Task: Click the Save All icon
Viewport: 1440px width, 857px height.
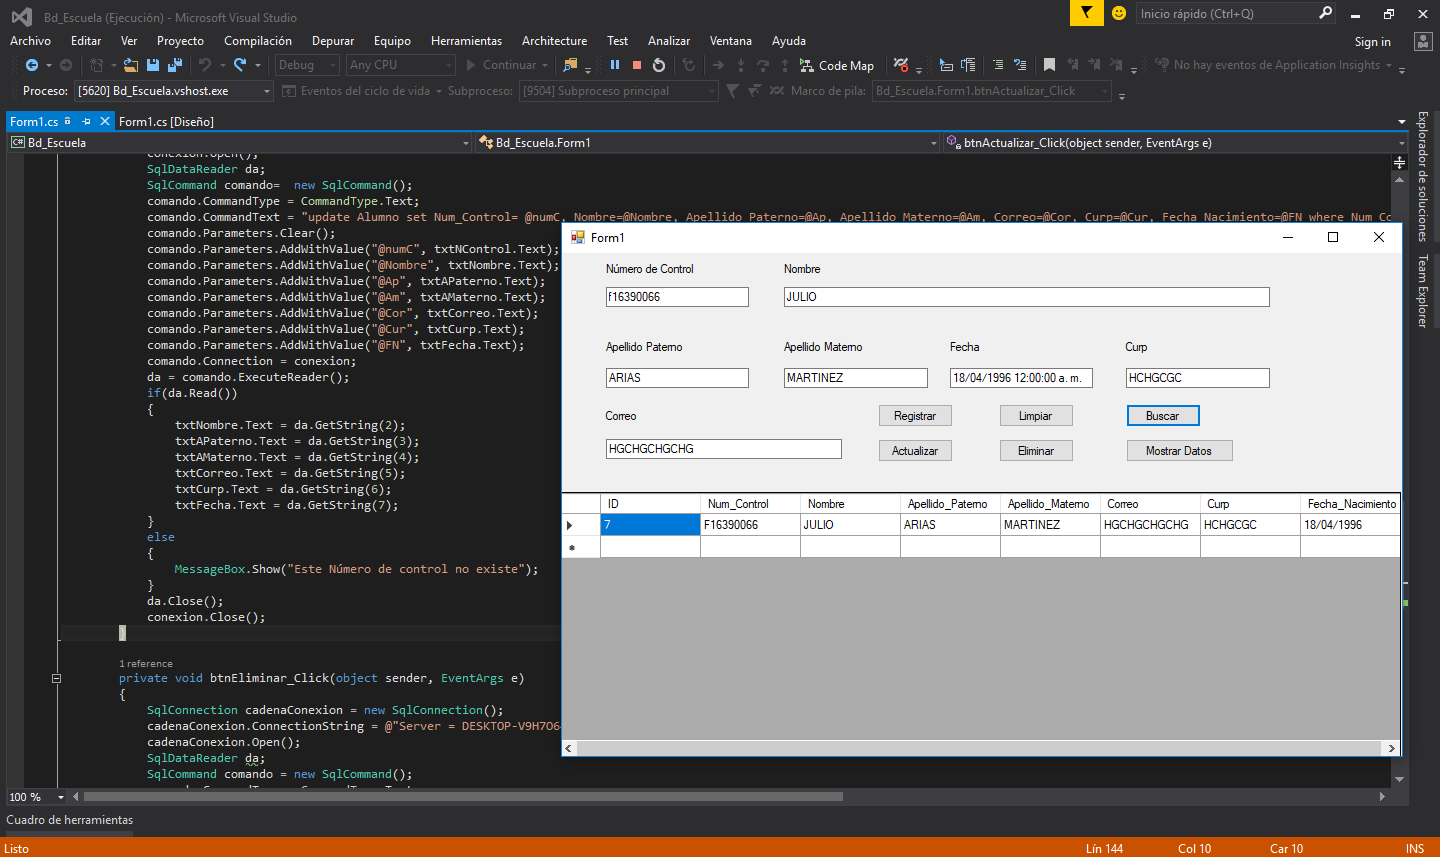Action: click(x=175, y=65)
